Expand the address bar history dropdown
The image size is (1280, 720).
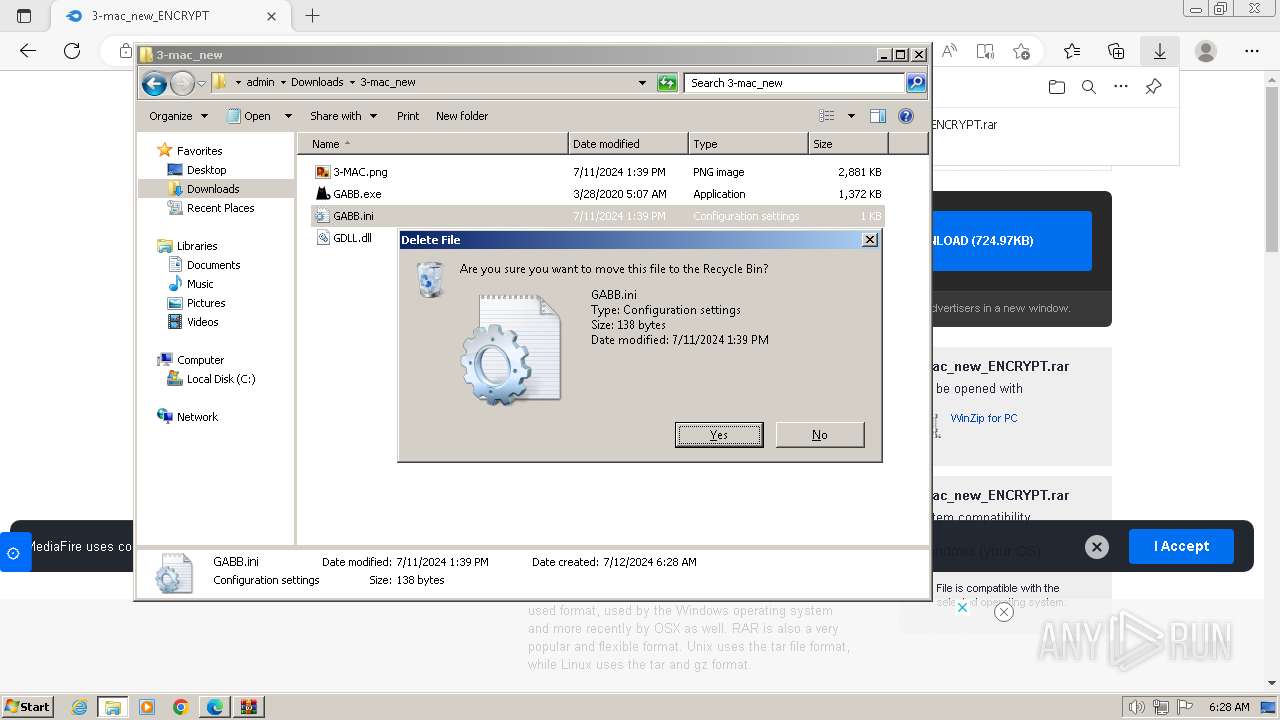tap(642, 83)
